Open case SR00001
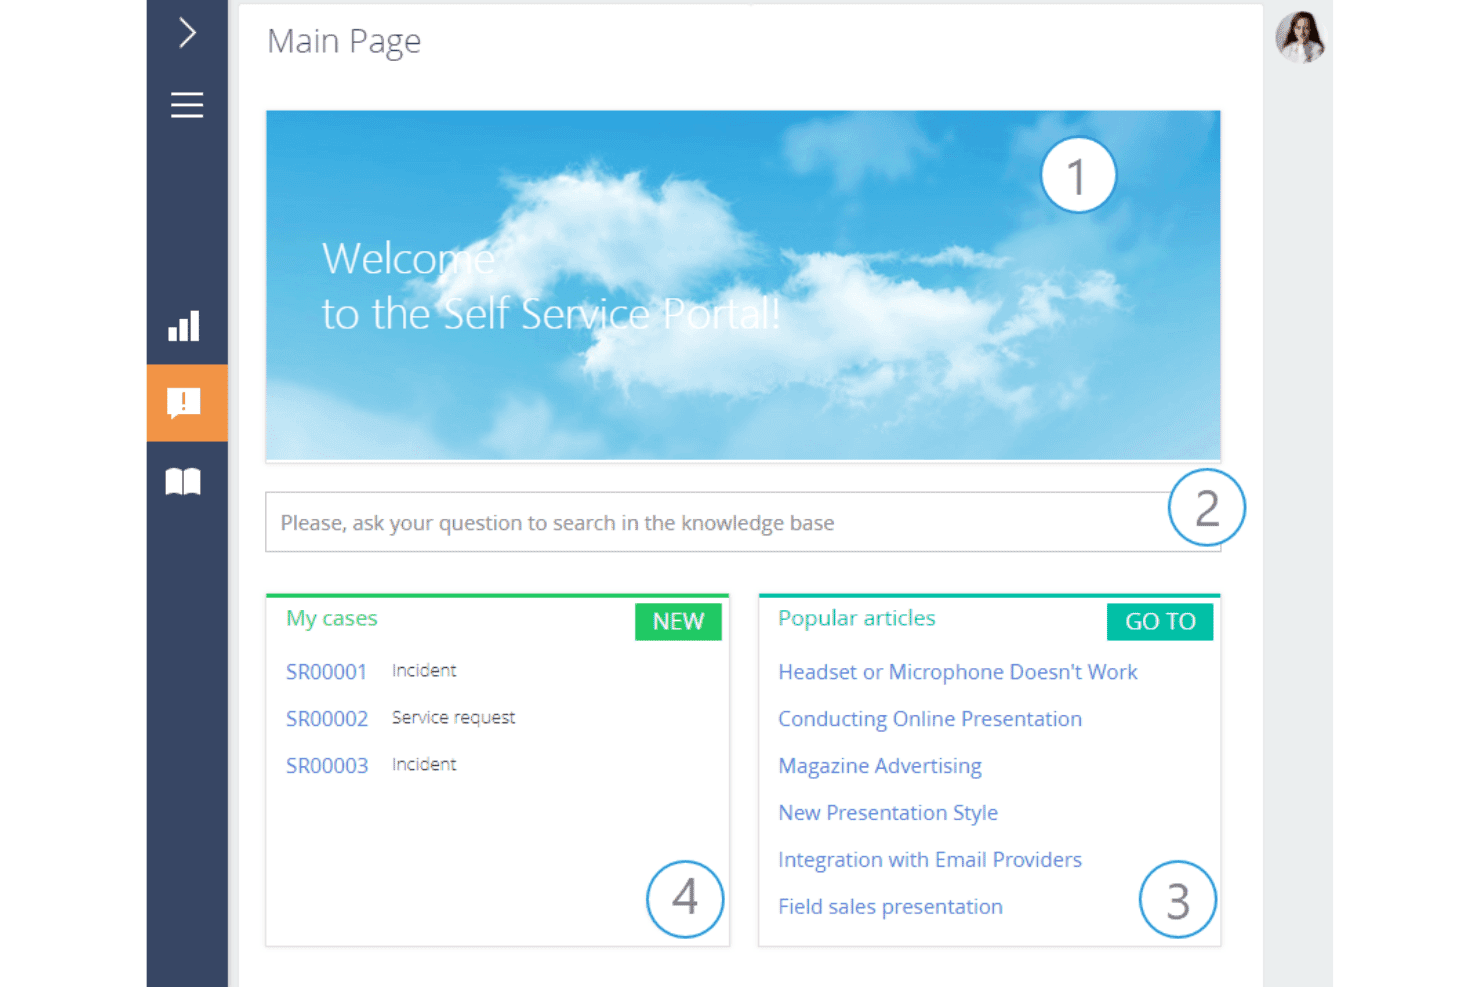 pyautogui.click(x=327, y=672)
